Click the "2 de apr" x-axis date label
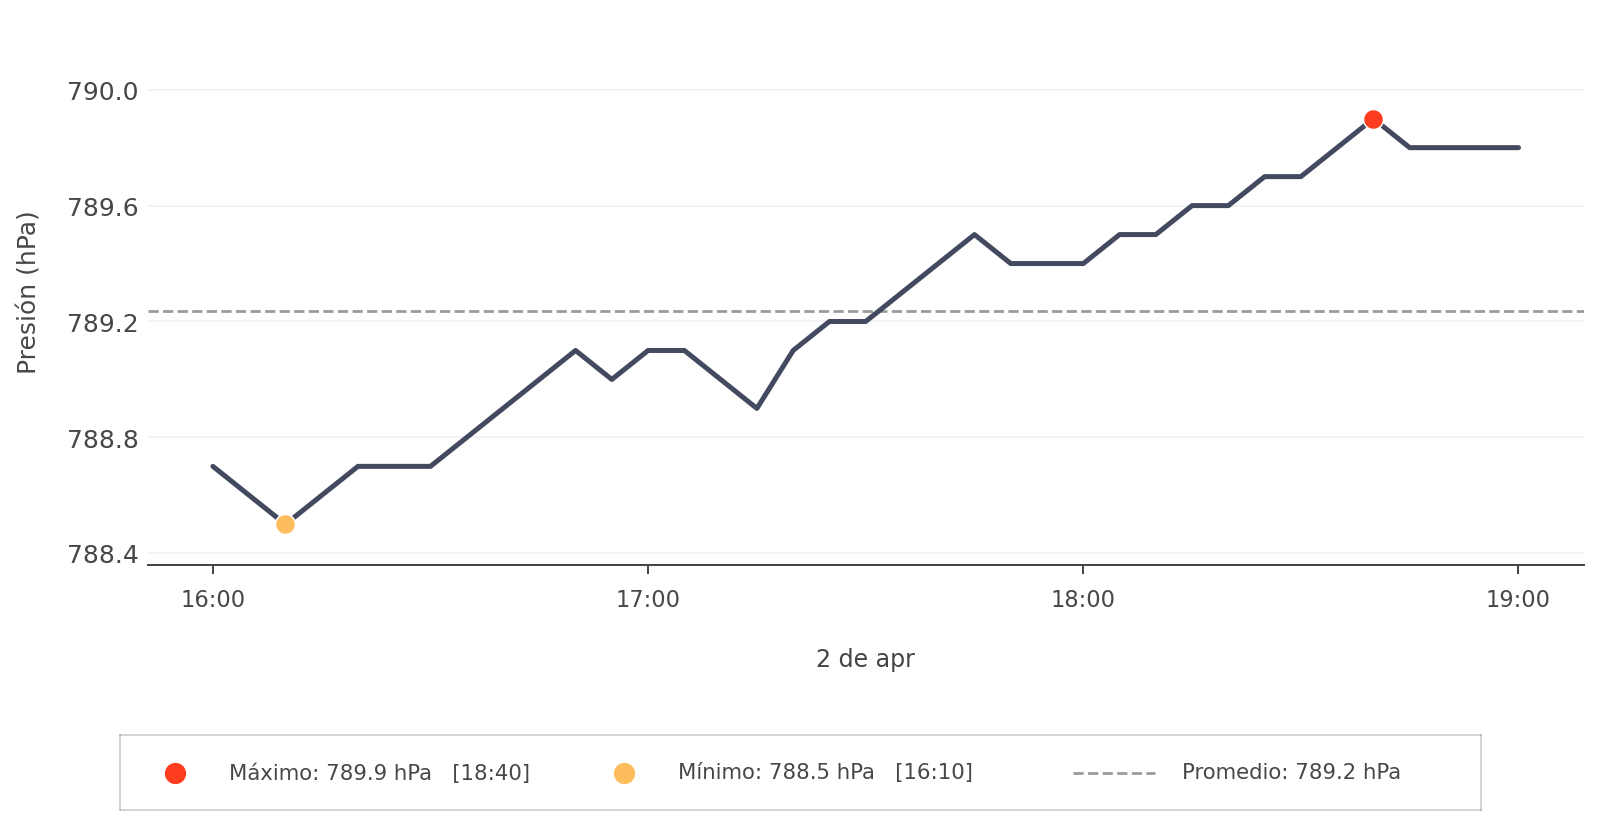 (865, 659)
